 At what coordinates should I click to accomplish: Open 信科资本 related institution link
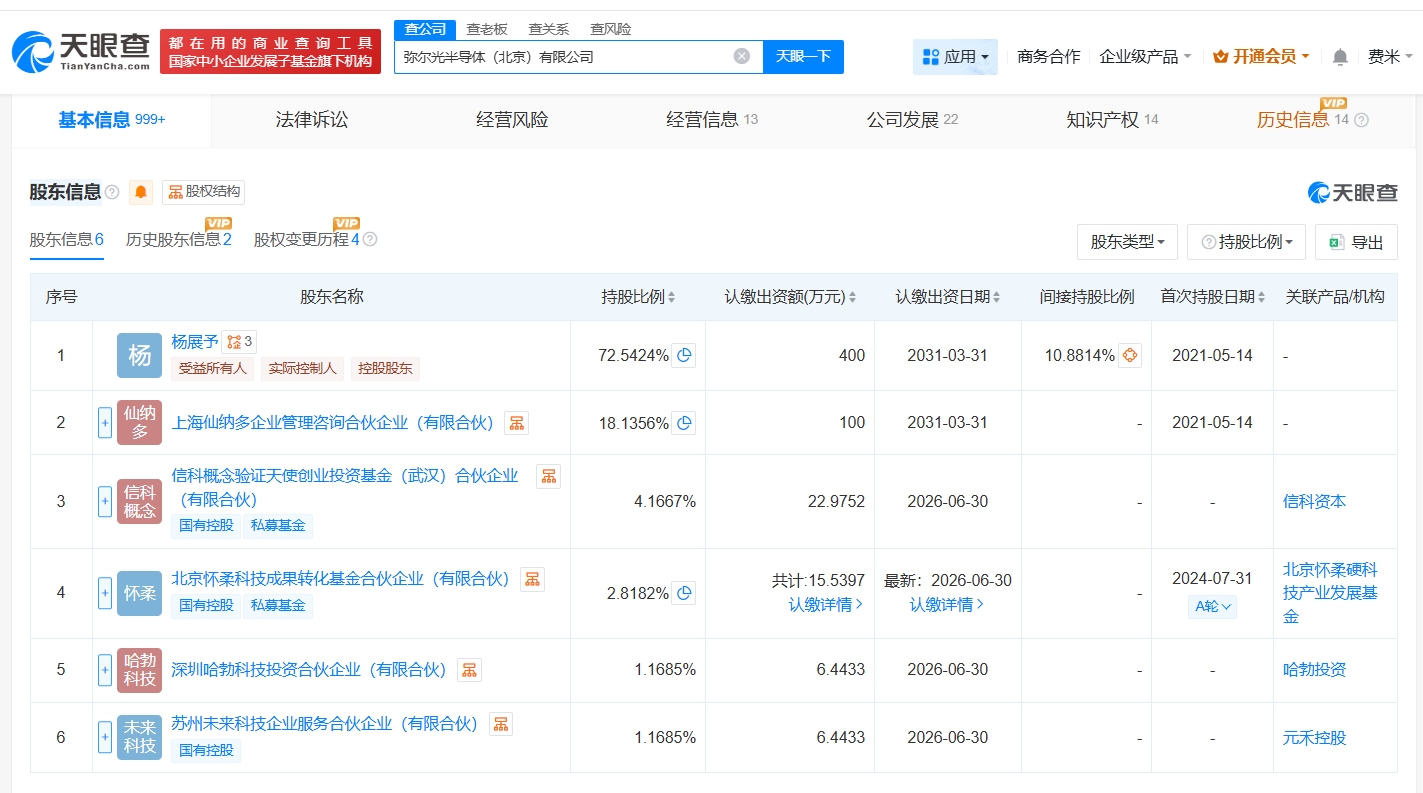[1314, 501]
